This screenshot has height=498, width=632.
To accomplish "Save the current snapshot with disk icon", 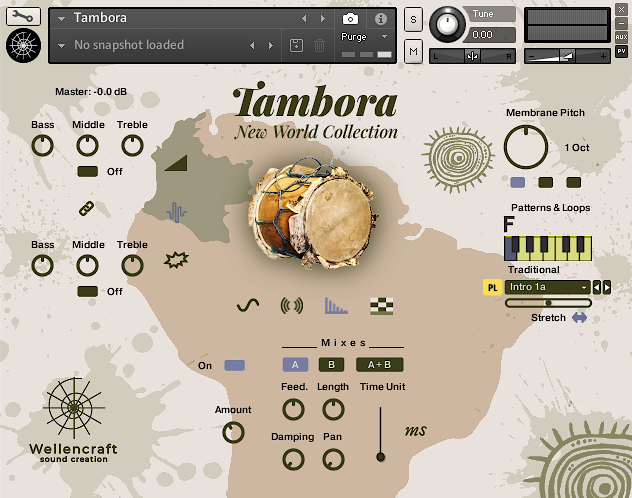I will [x=296, y=45].
